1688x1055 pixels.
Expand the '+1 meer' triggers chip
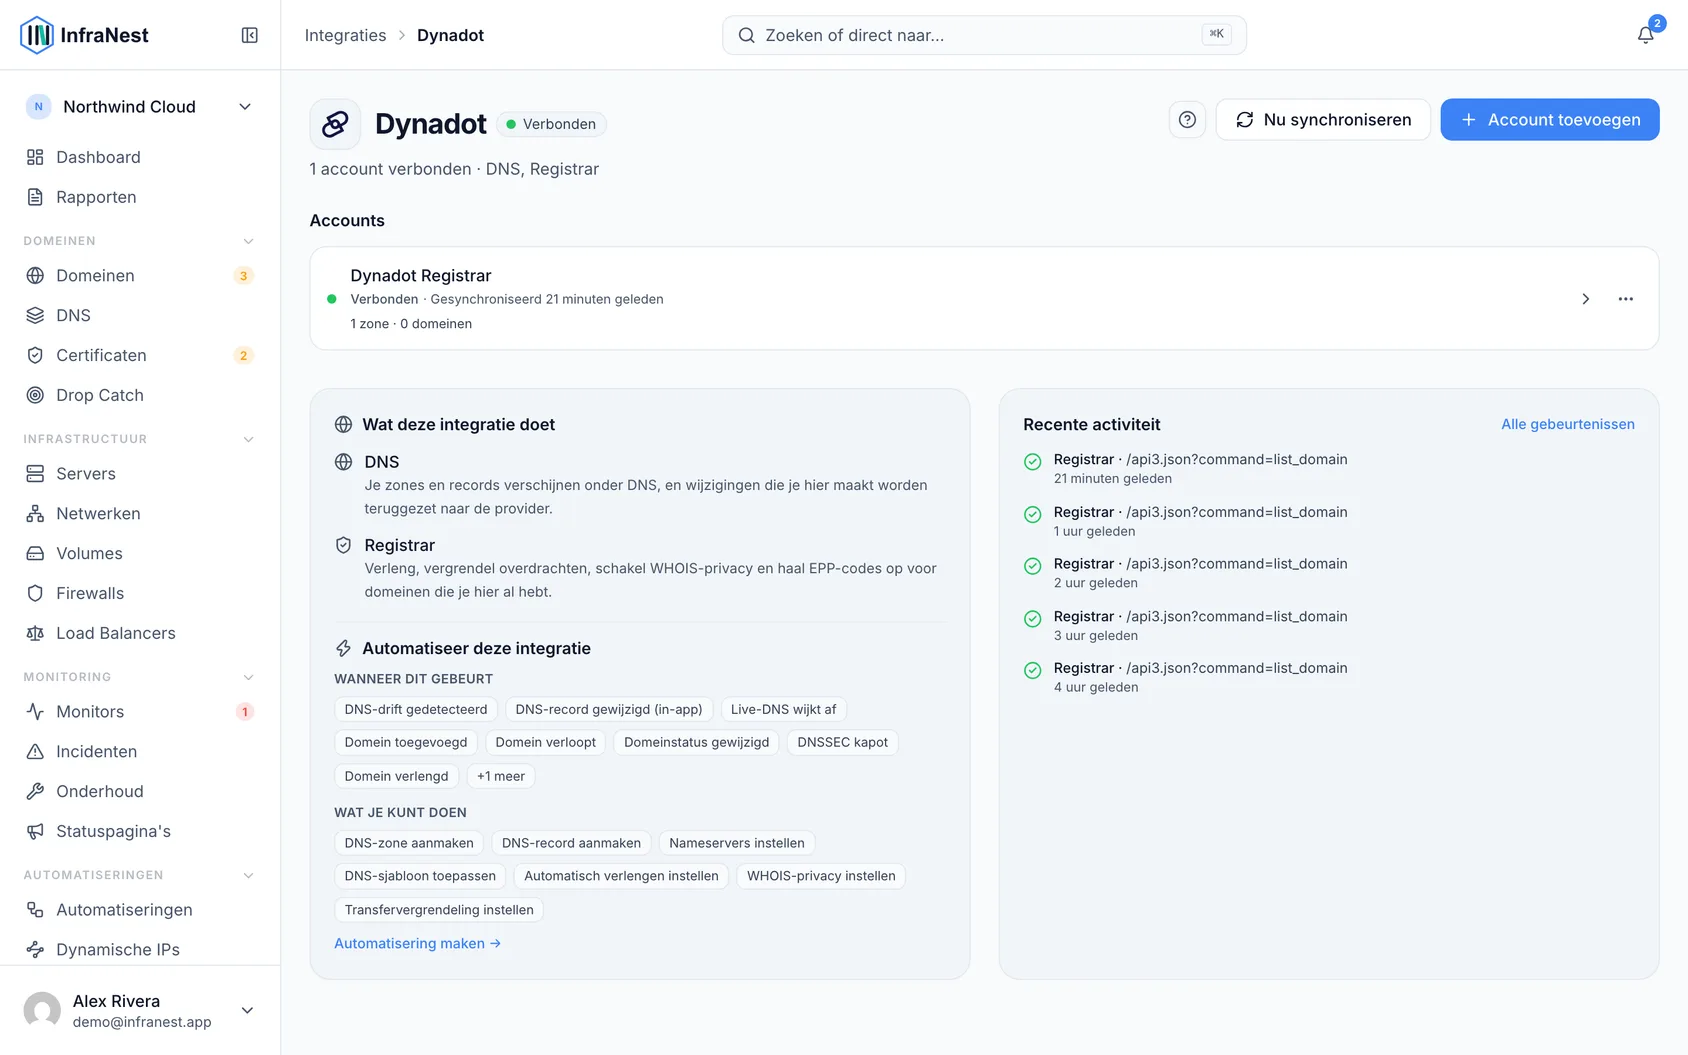501,776
